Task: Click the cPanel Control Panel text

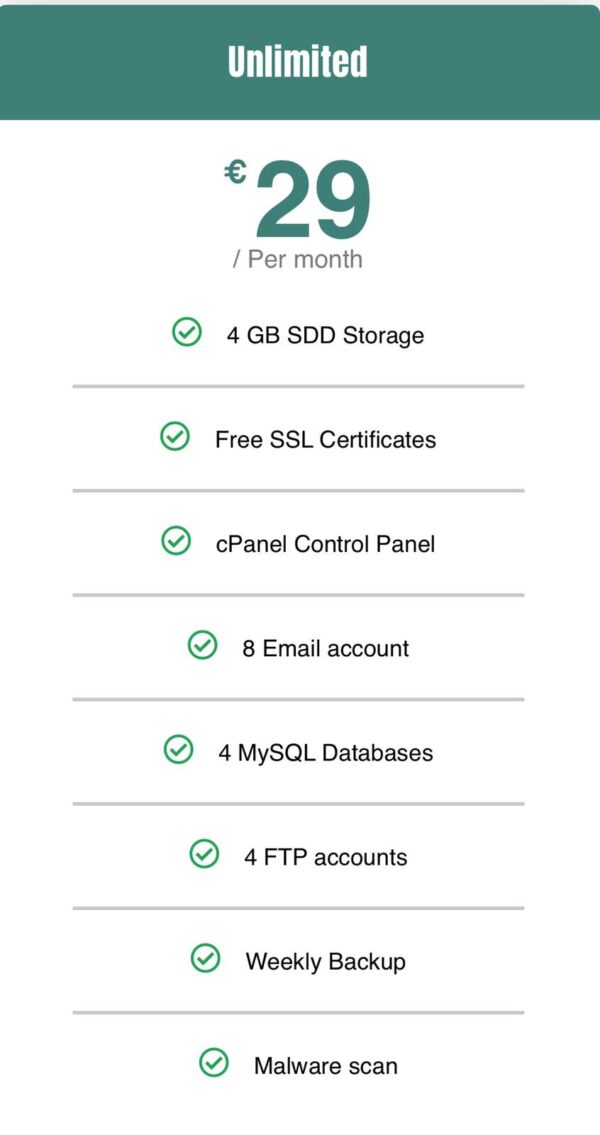Action: pos(326,544)
